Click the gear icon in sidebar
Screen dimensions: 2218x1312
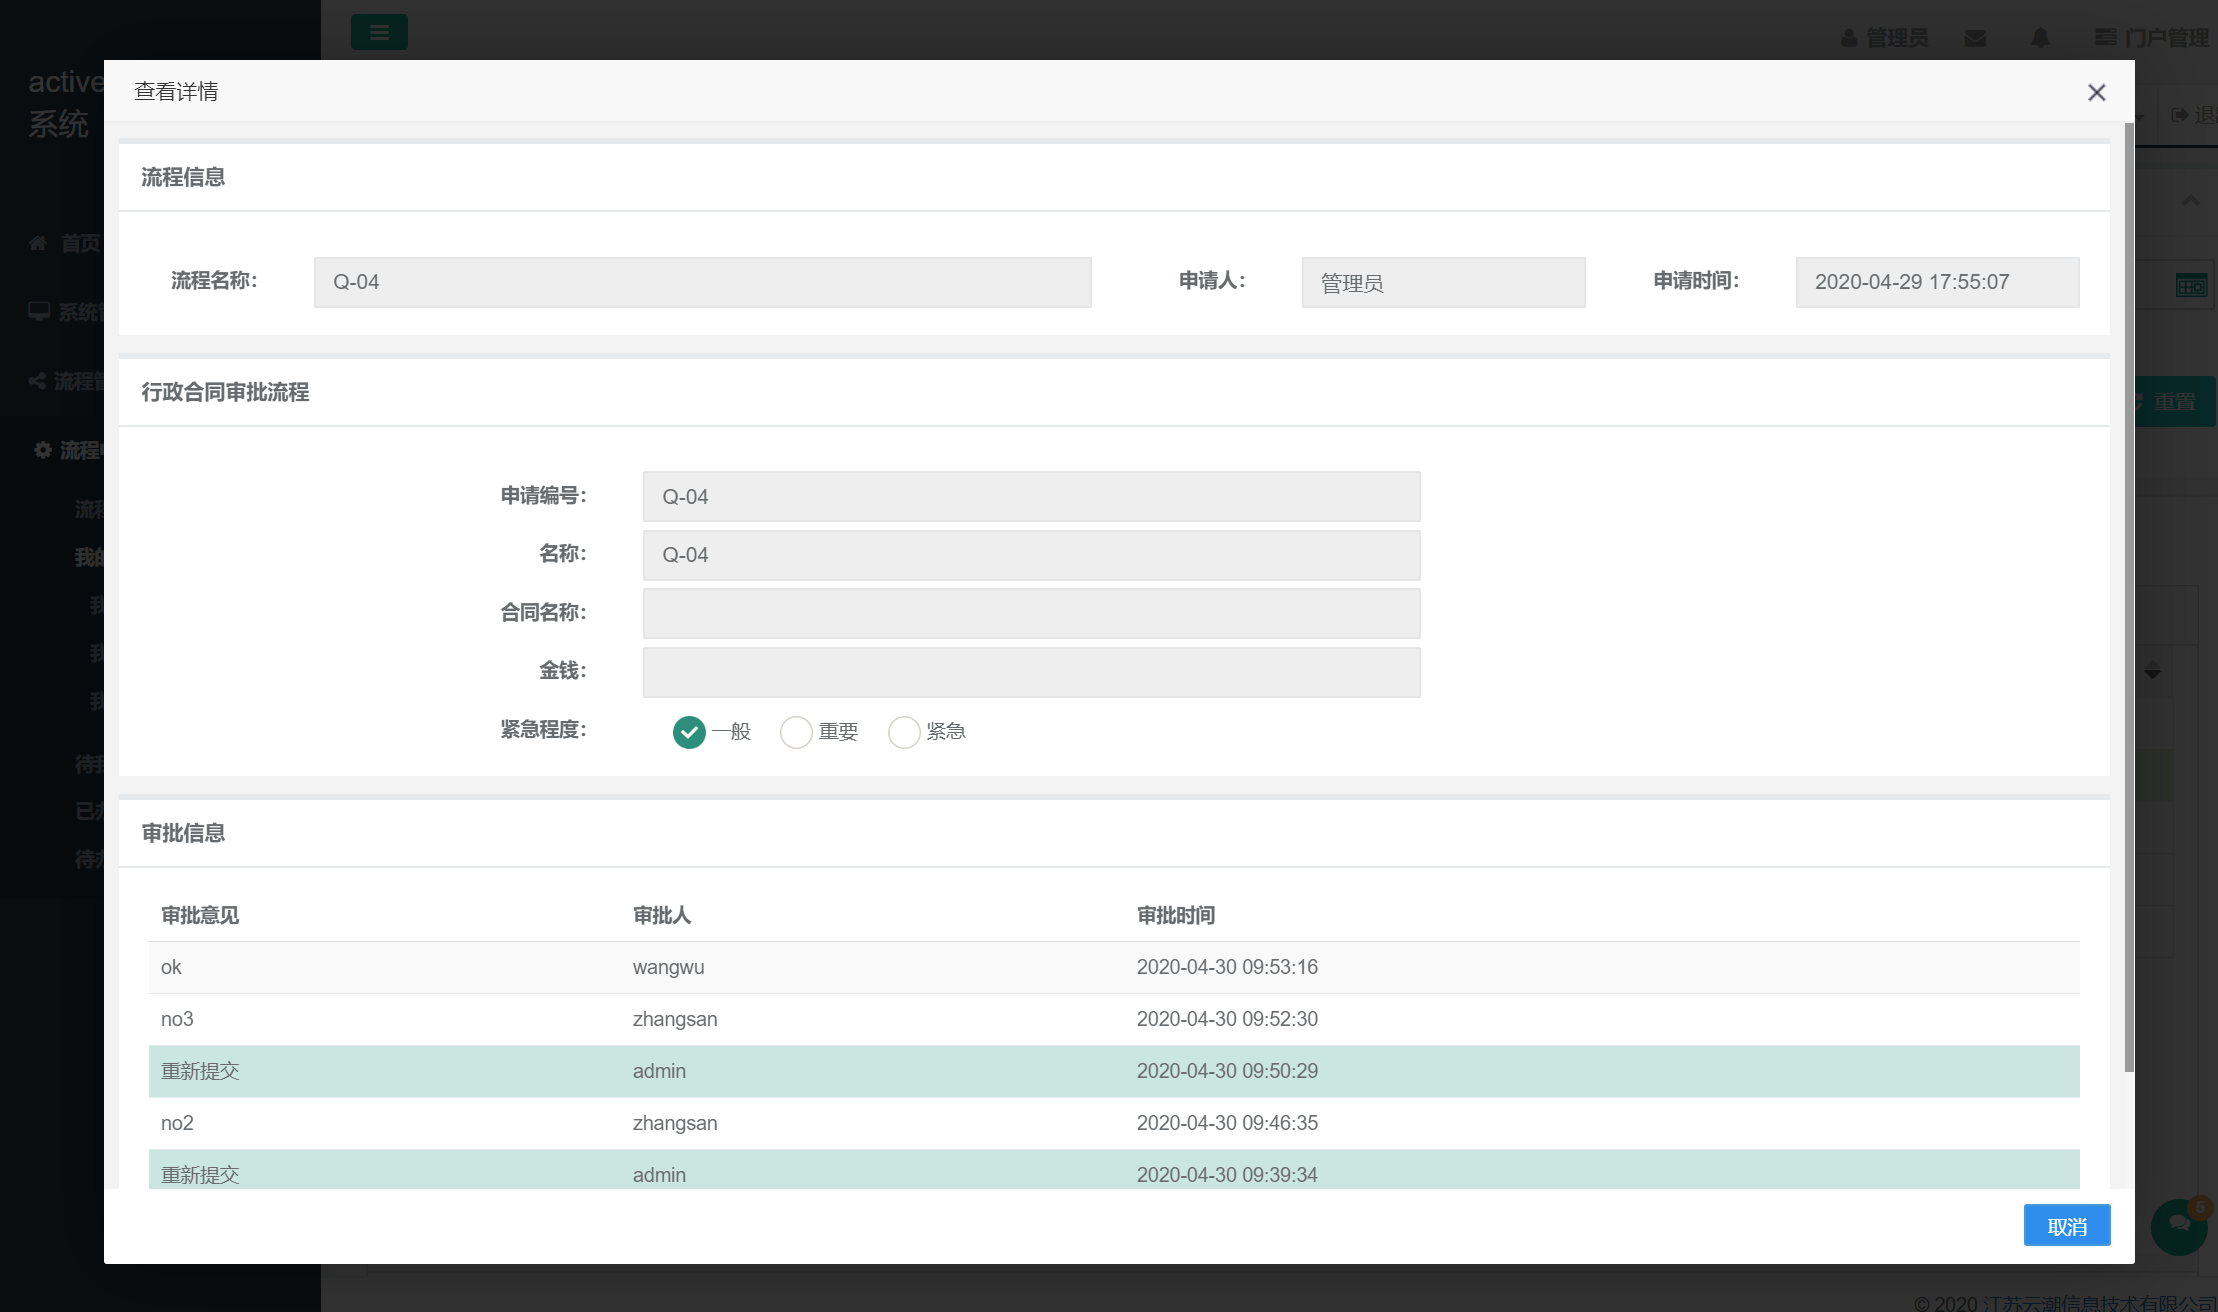43,450
